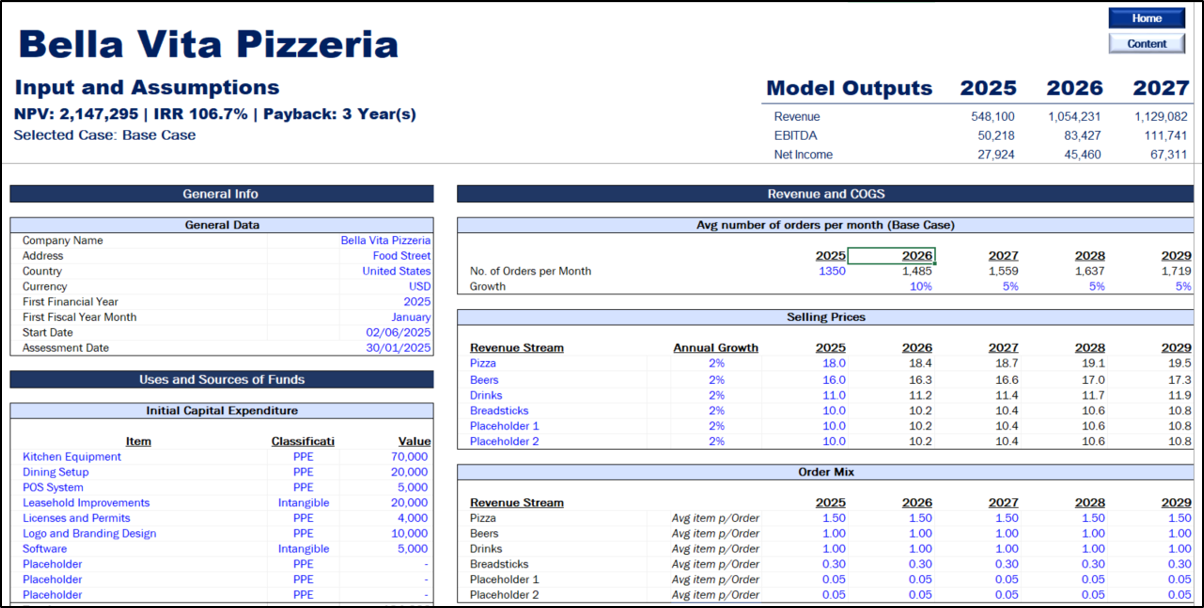
Task: Select Pizza order mix 1.50 for 2025
Action: pos(832,518)
